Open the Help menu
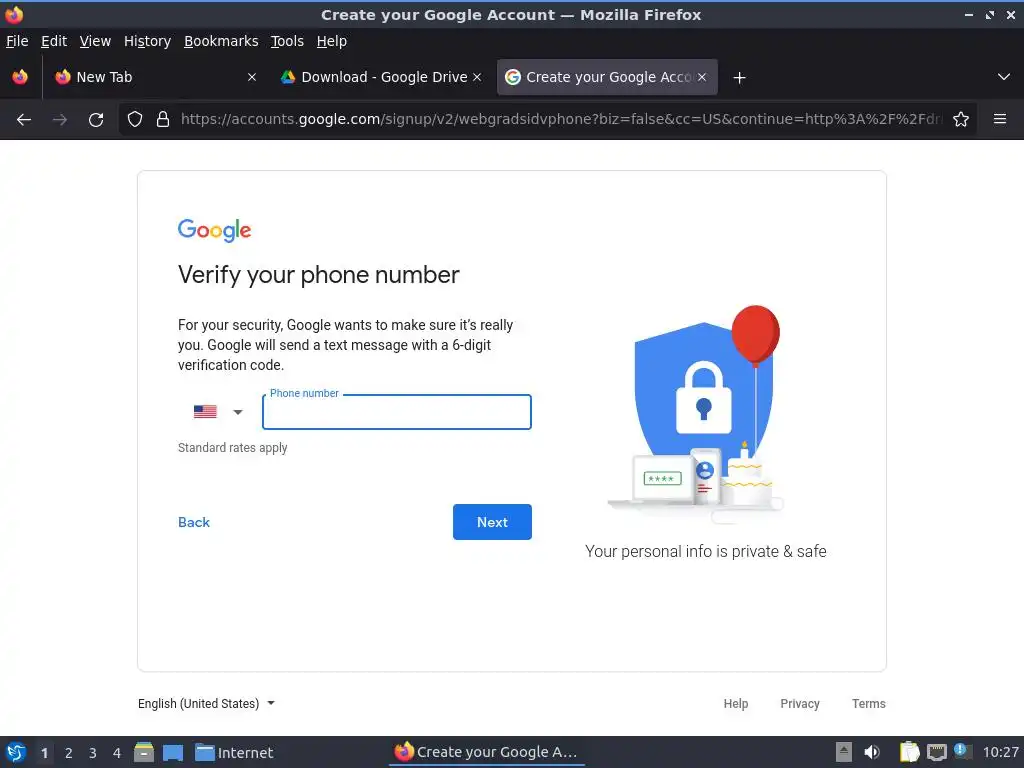The width and height of the screenshot is (1024, 768). click(332, 41)
